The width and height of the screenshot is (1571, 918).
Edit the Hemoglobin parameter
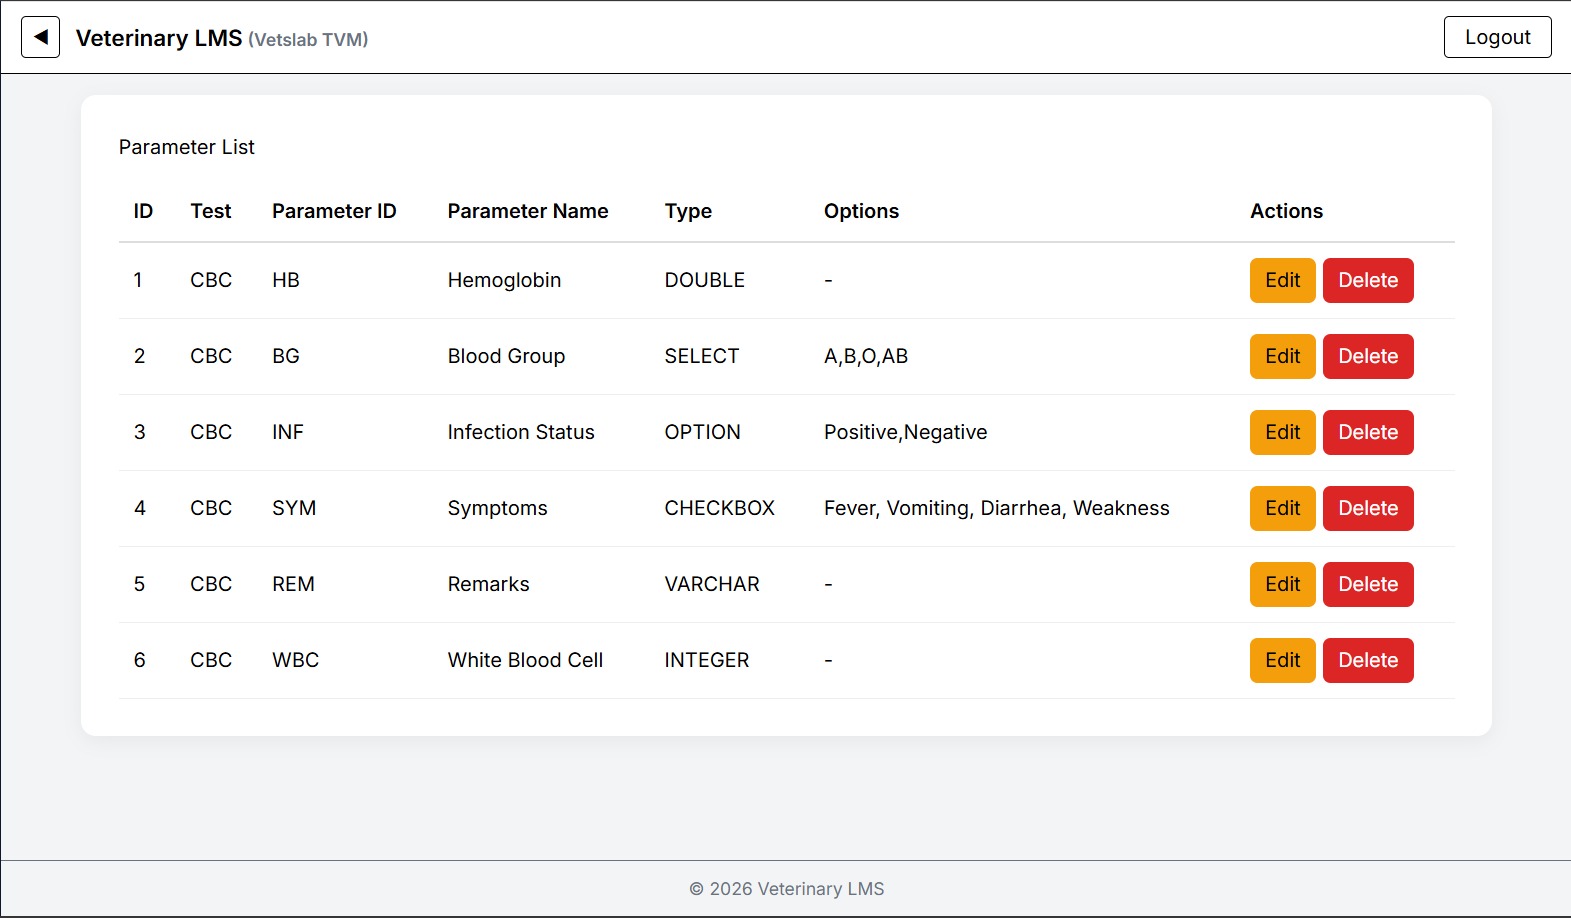(x=1282, y=280)
